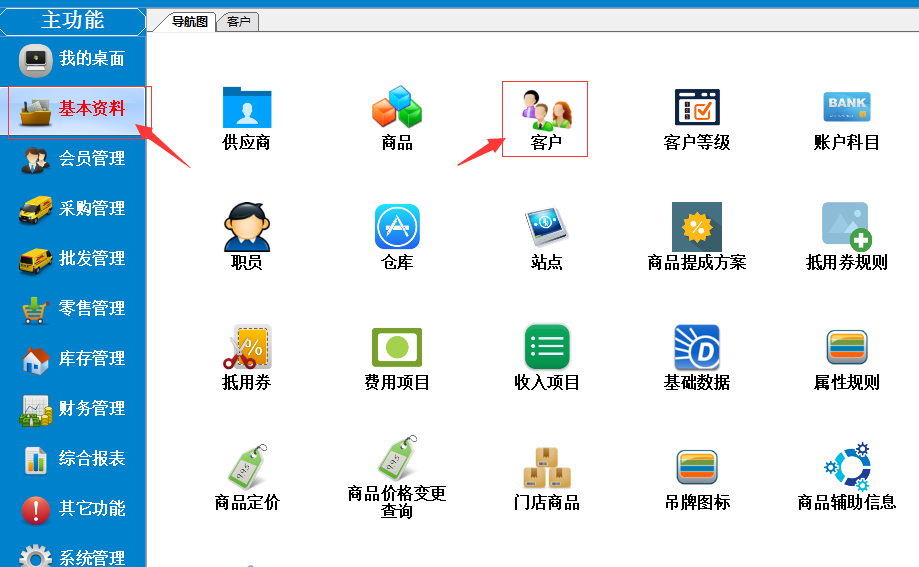
Task: Open the 商品辅助信息 gear icon
Action: pos(847,467)
